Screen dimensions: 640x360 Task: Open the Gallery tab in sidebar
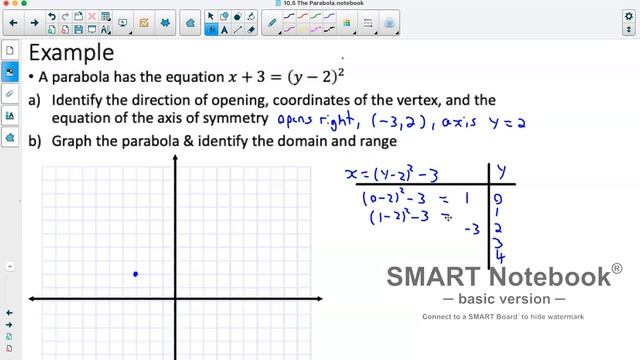(10, 72)
